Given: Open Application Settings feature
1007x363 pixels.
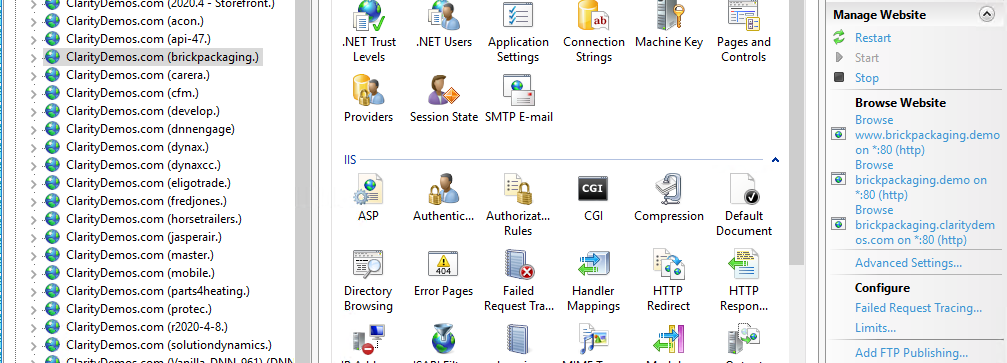Looking at the screenshot, I should (x=518, y=31).
